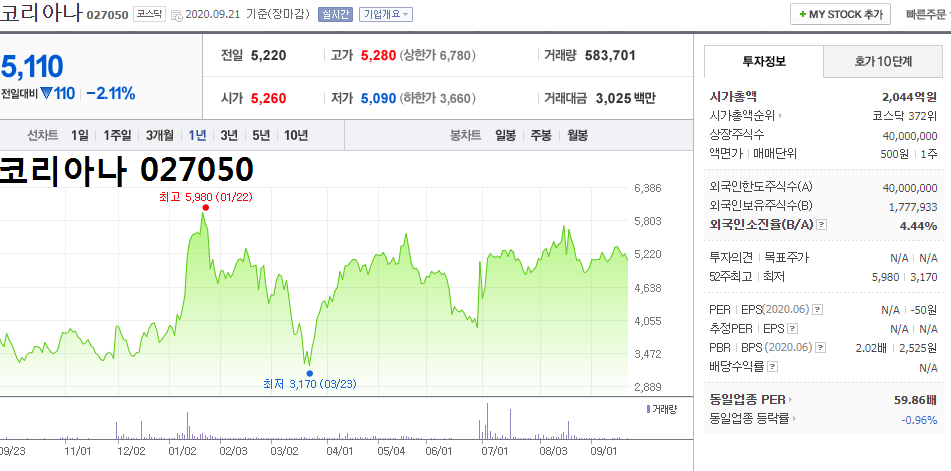Screen dimensions: 951x471
Task: Select the 5년 line chart period
Action: [x=261, y=135]
